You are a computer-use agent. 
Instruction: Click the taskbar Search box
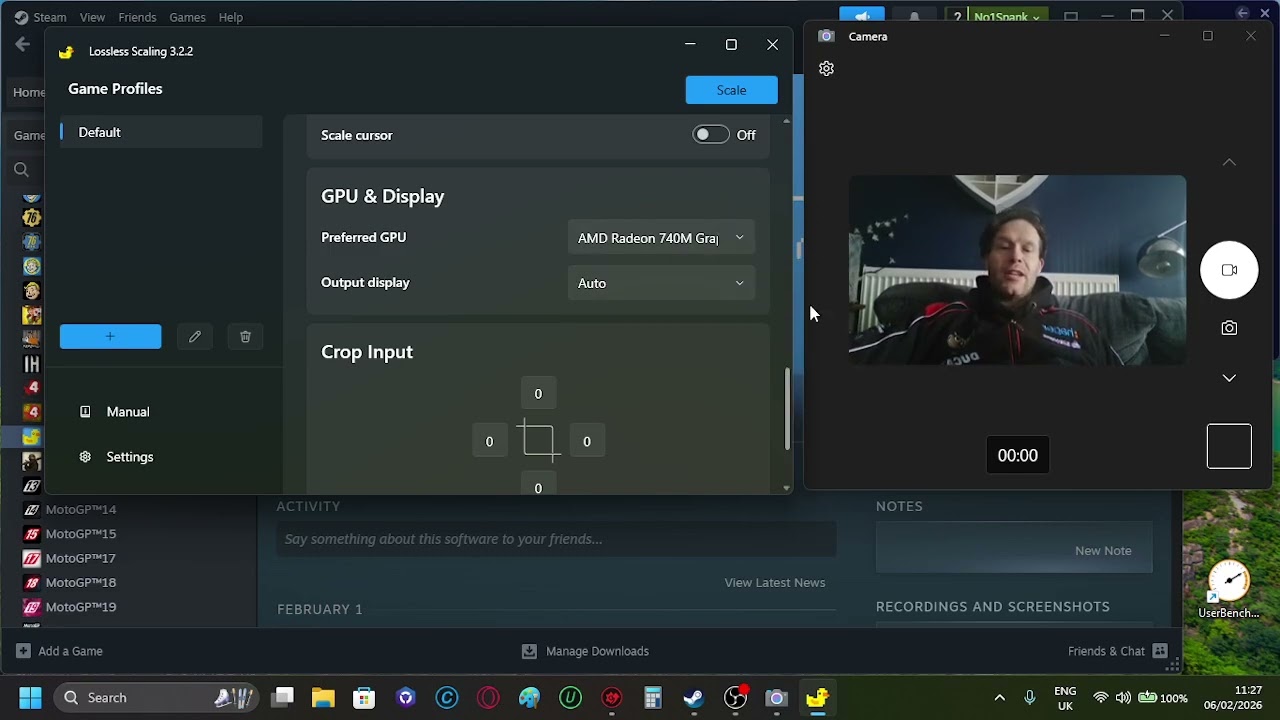pyautogui.click(x=157, y=698)
